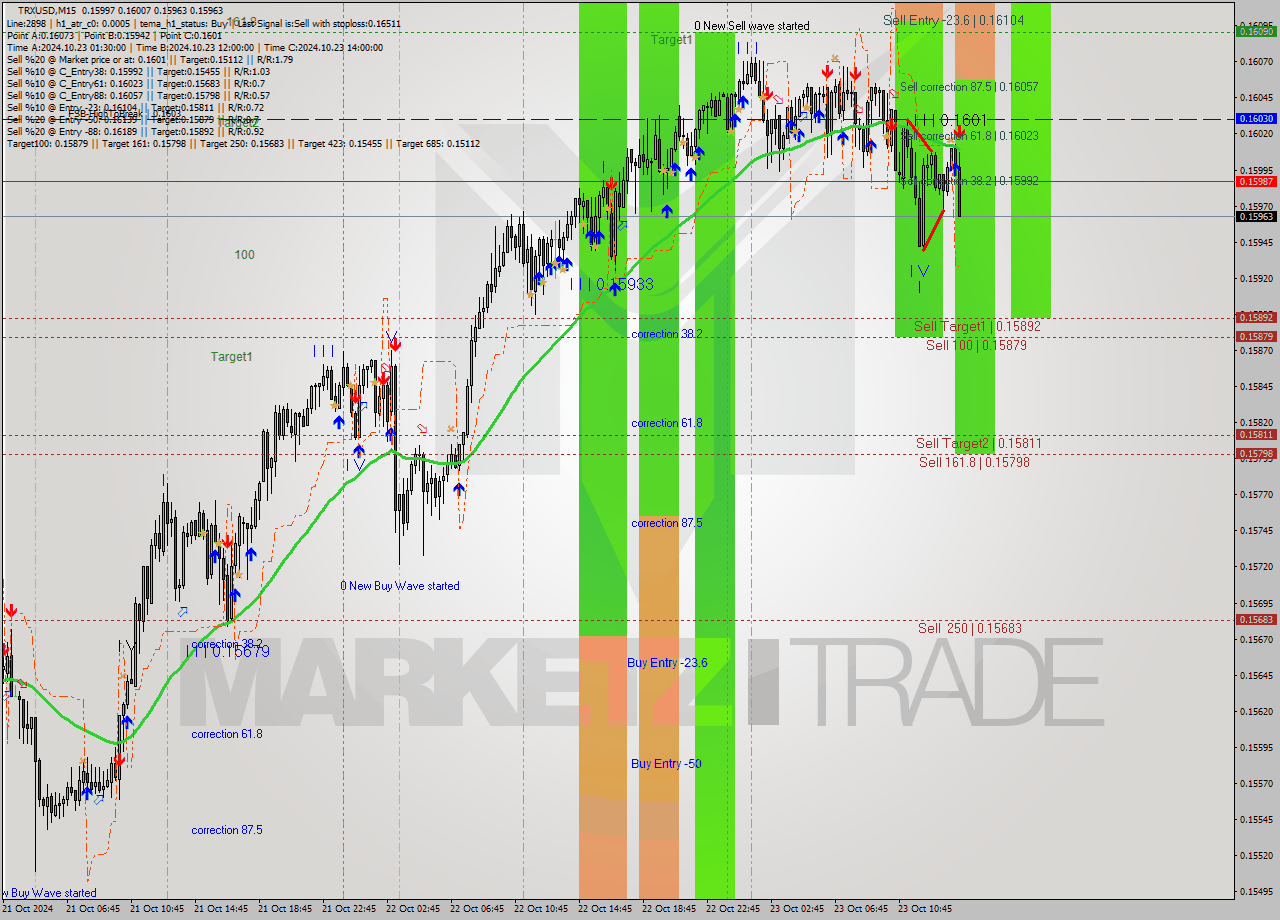Click the red 0.15892 price tag
Screen dimensions: 1280x920
[1256, 318]
